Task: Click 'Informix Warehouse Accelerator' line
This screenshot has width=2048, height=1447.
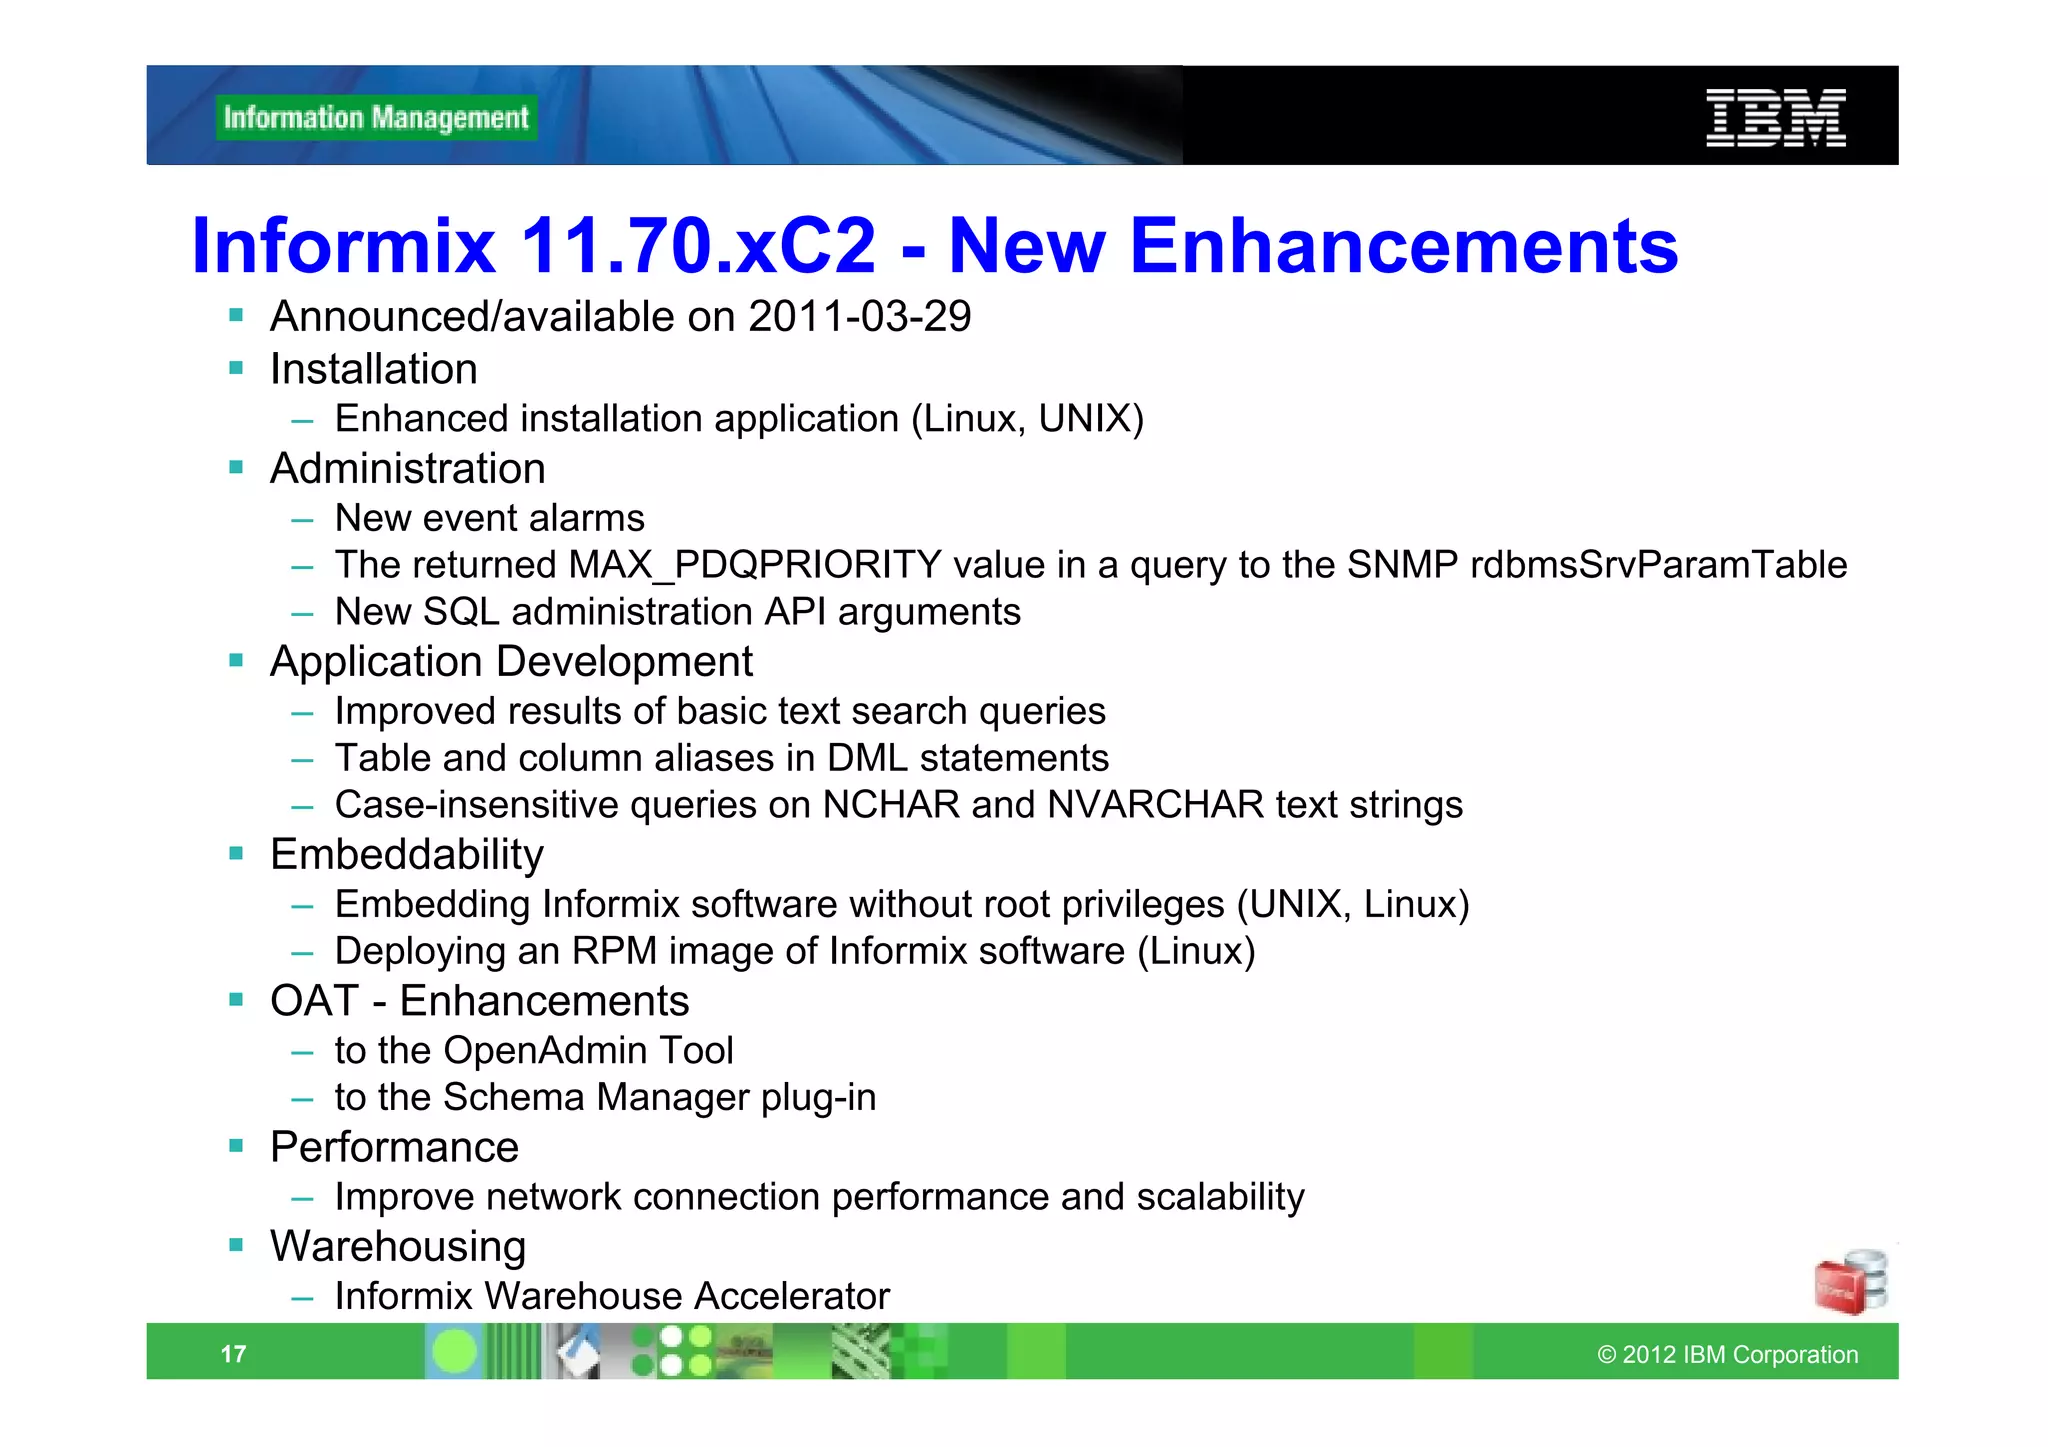Action: (612, 1296)
